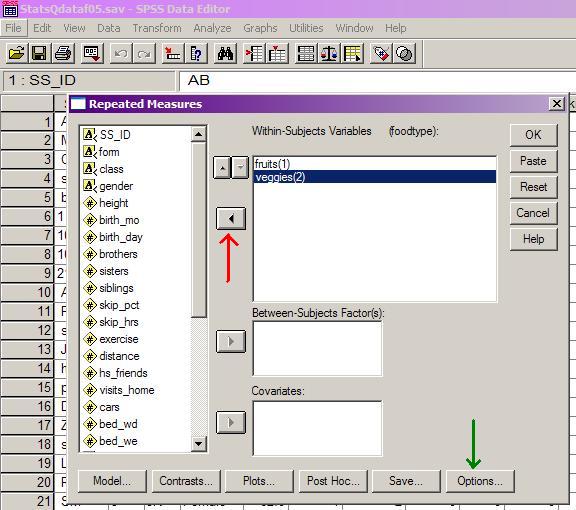This screenshot has height=510, width=576.
Task: Open the Model... dialog button
Action: [x=112, y=481]
